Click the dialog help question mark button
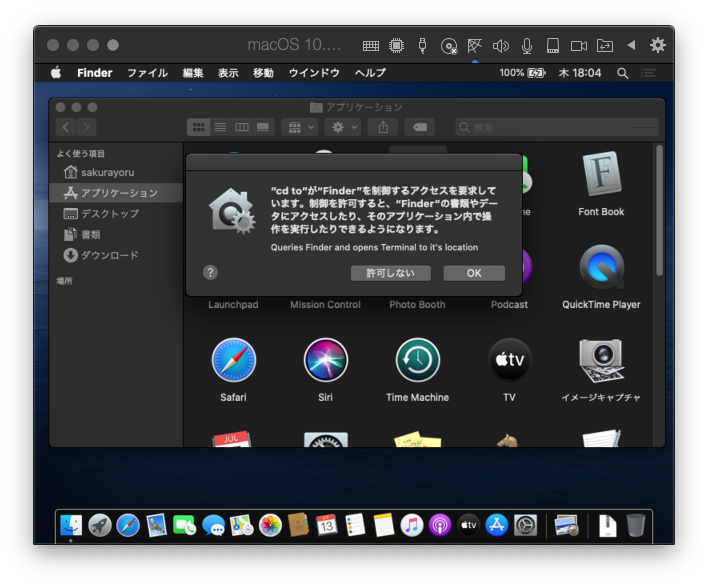Image resolution: width=708 pixels, height=586 pixels. click(210, 272)
